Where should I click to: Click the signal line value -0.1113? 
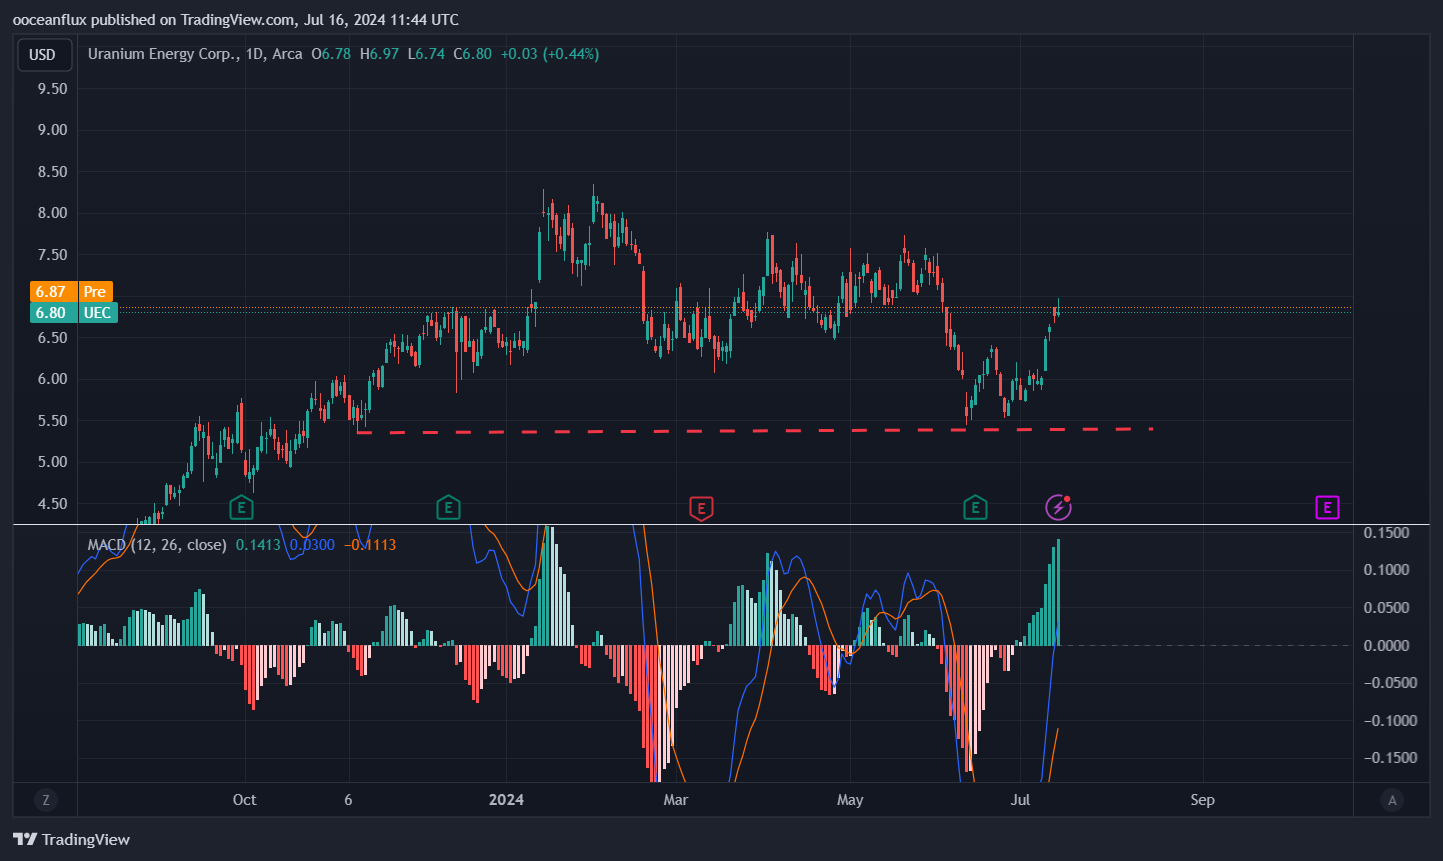[370, 545]
